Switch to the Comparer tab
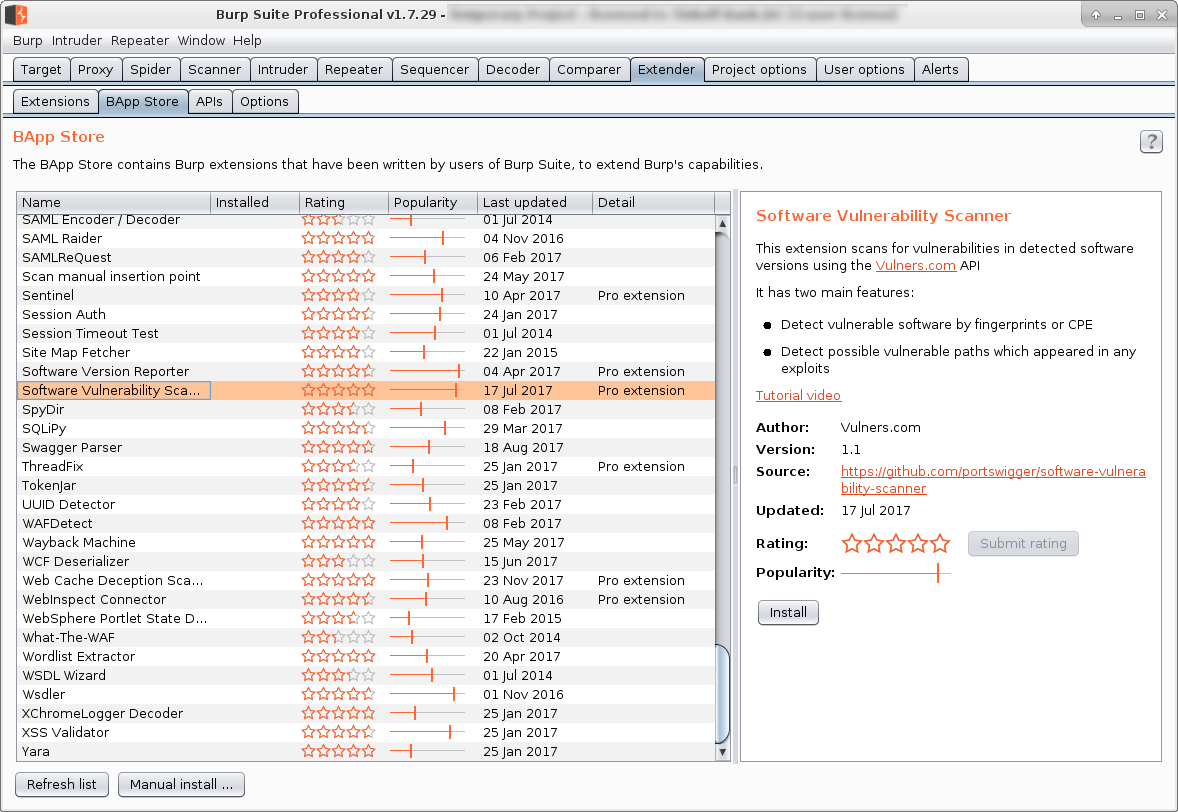 click(x=589, y=69)
